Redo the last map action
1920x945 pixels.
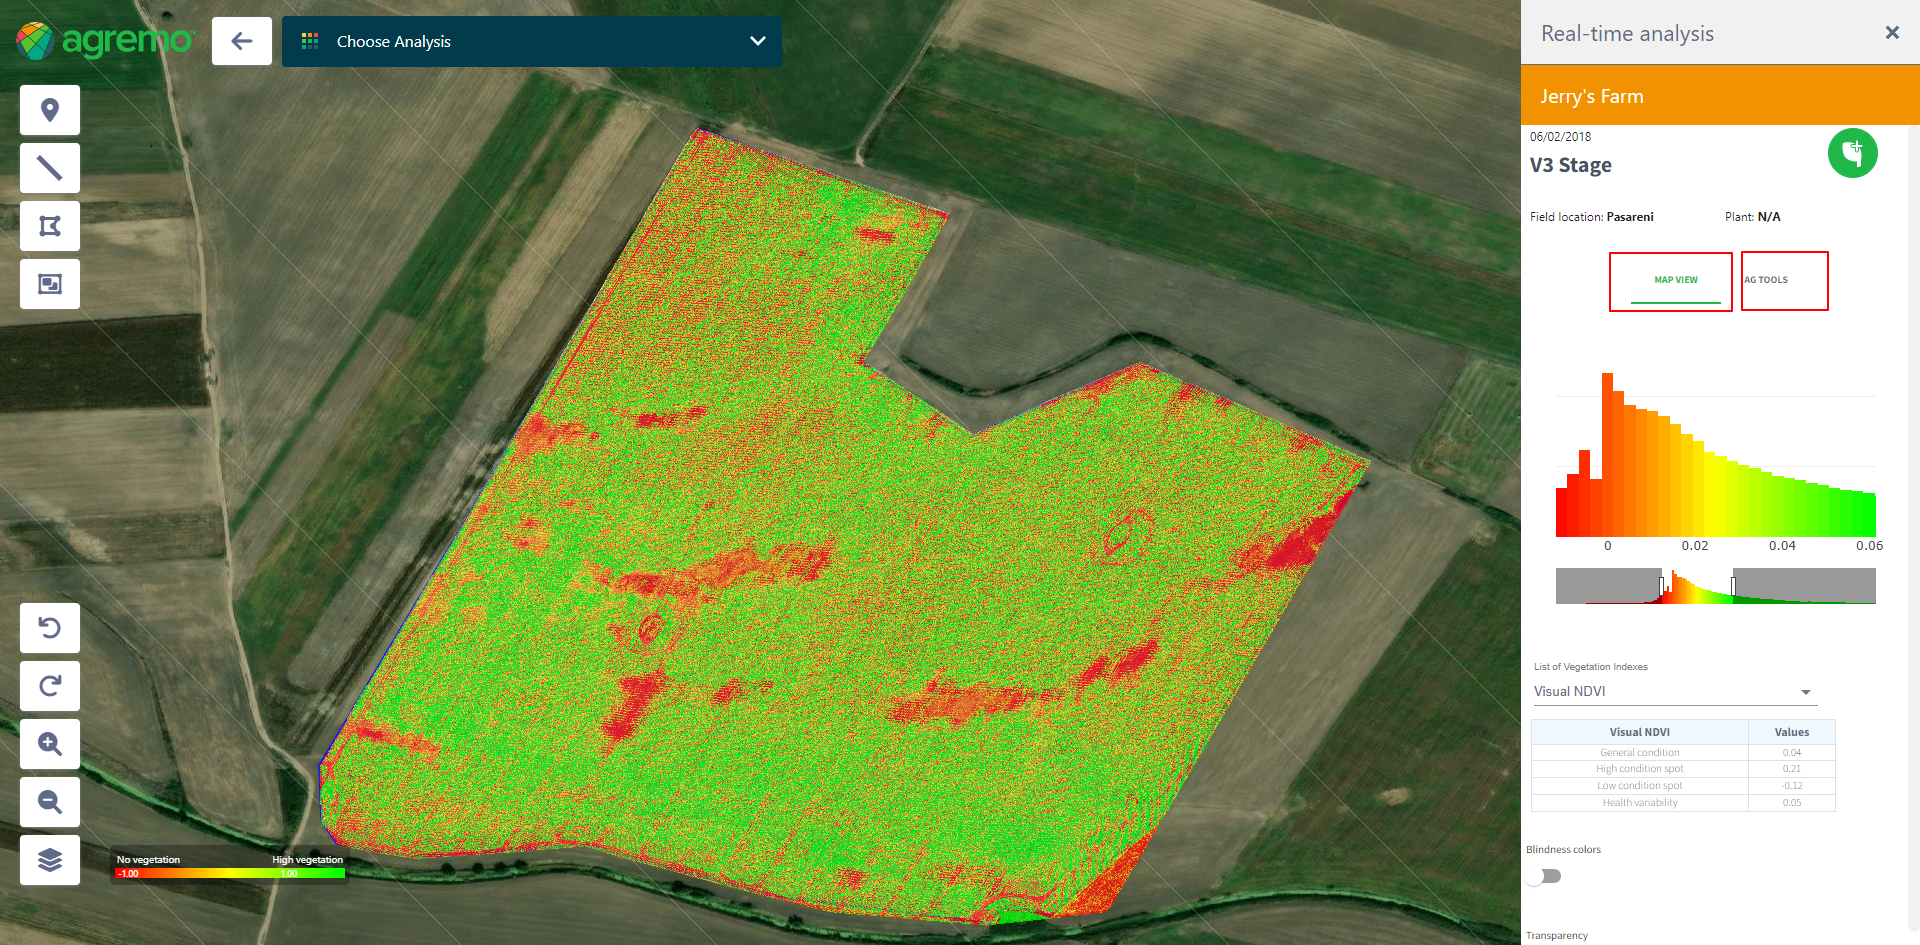(50, 686)
